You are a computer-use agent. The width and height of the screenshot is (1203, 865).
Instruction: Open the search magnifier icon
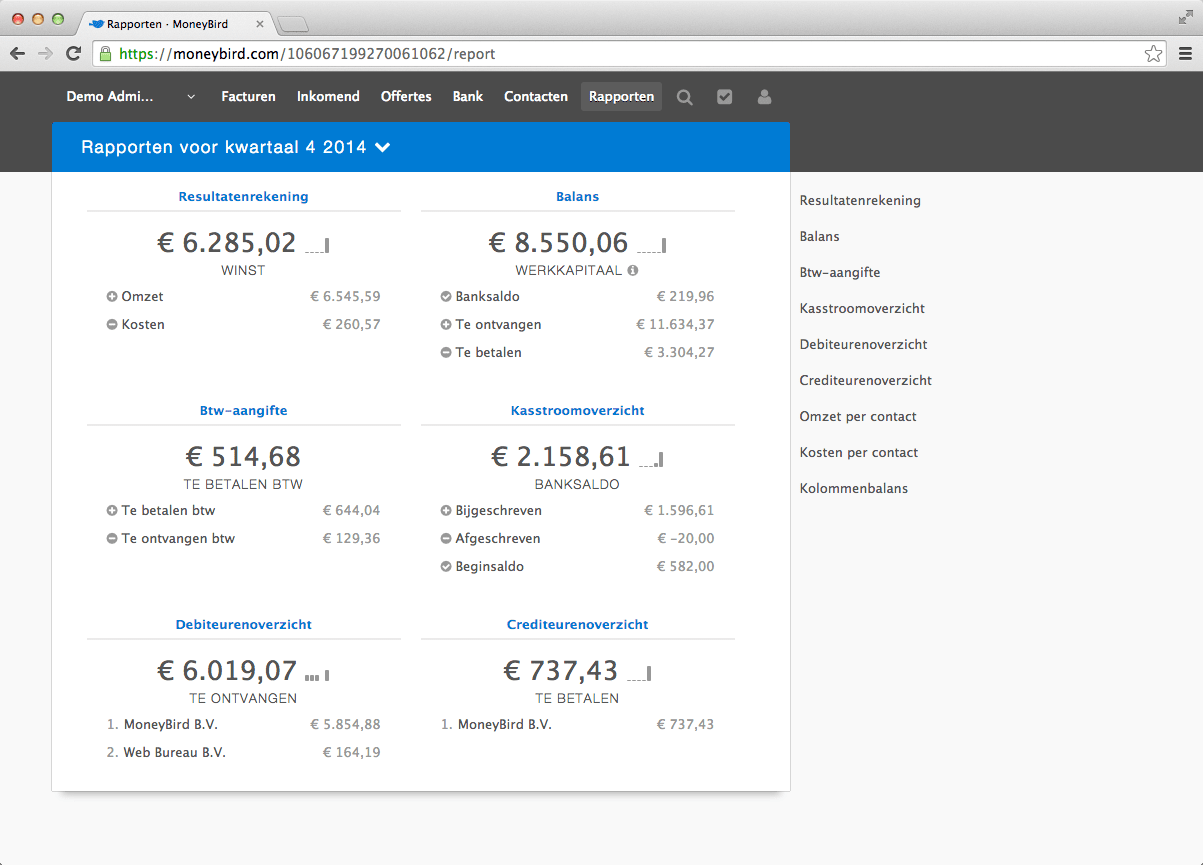click(684, 96)
